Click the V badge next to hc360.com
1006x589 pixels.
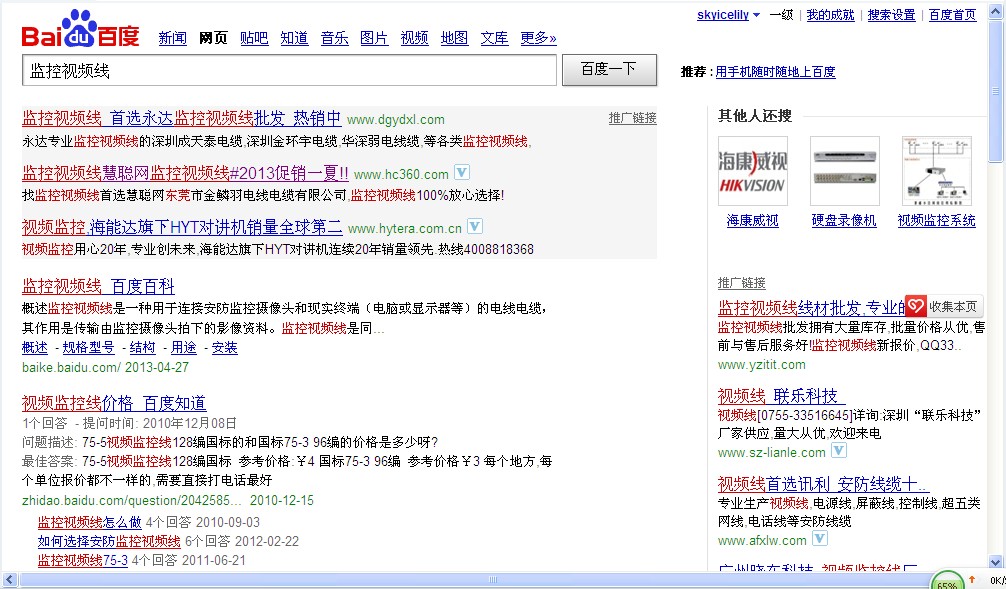461,173
